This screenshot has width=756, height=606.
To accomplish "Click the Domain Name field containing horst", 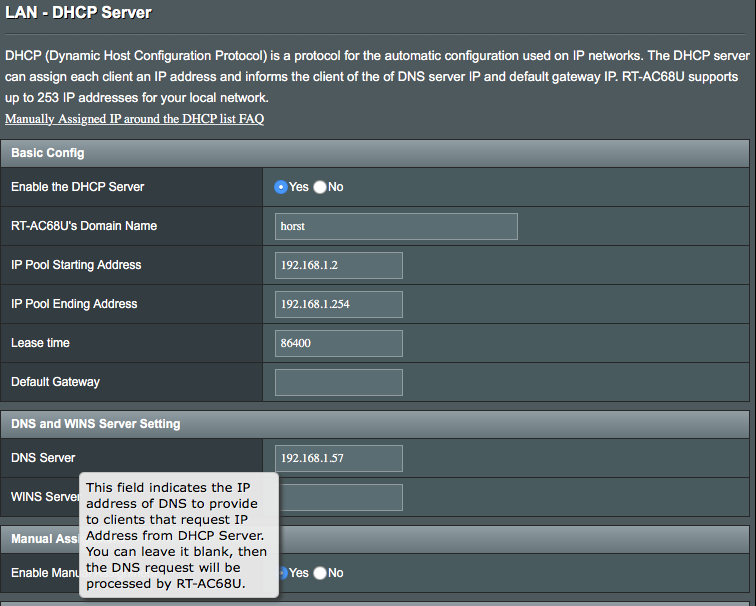I will [x=396, y=226].
